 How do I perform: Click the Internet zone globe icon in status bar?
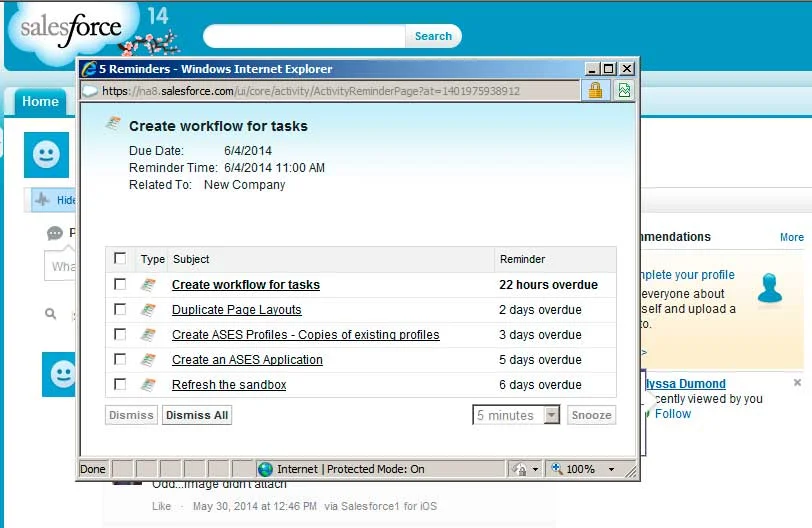266,469
